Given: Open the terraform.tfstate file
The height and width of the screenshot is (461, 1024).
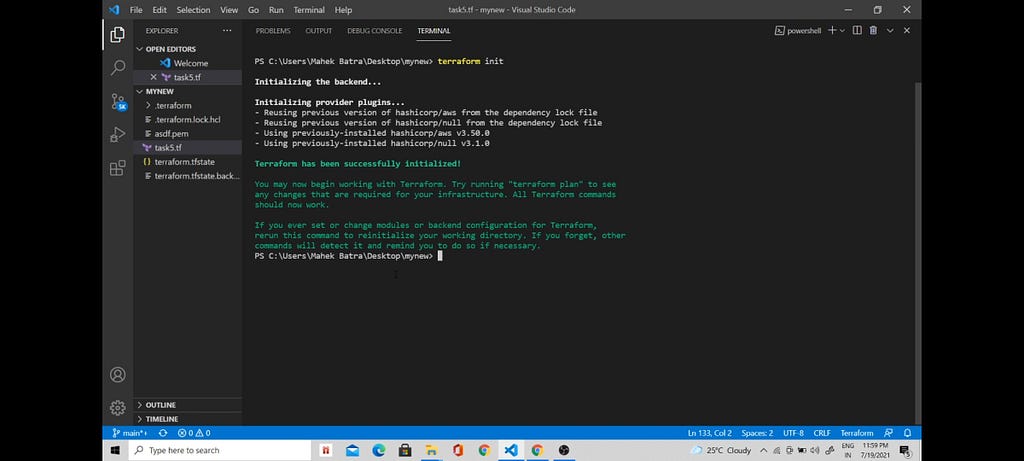Looking at the screenshot, I should pyautogui.click(x=187, y=161).
